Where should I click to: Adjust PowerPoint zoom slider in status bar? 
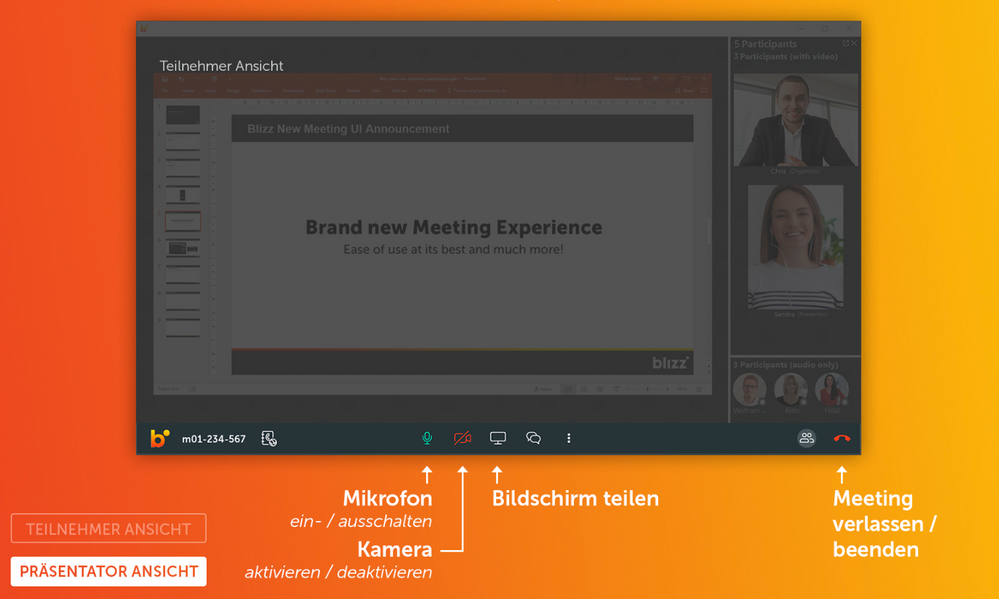tap(647, 389)
